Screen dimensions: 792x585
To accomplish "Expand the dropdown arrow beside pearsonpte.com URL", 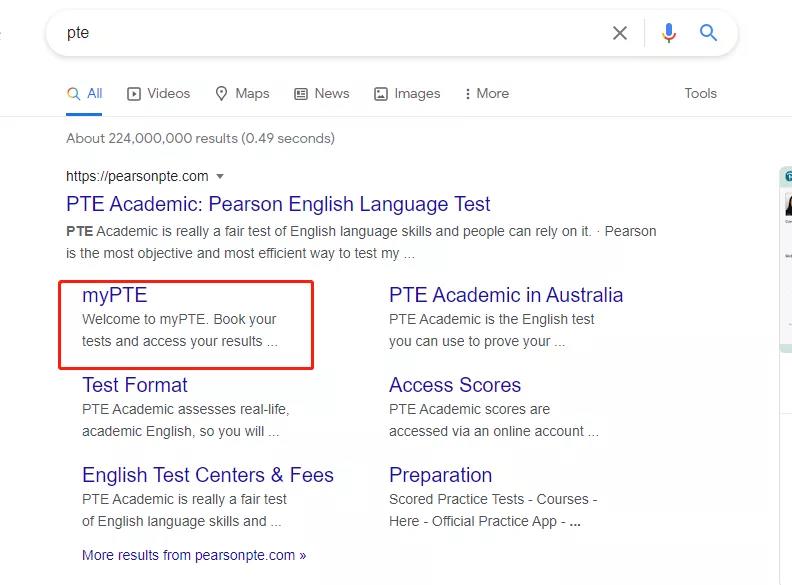I will pyautogui.click(x=220, y=177).
